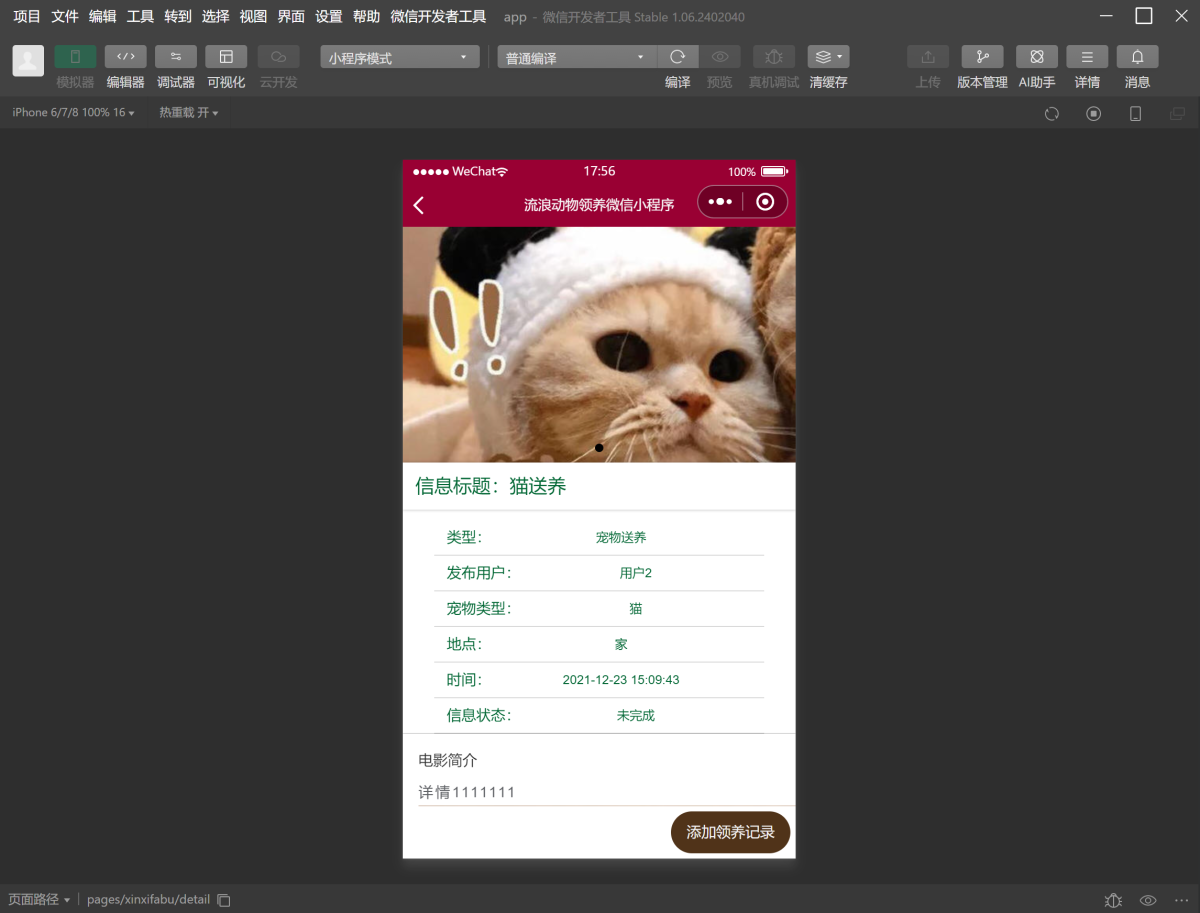The image size is (1200, 913).
Task: Open the mini program mode dropdown
Action: [x=399, y=58]
